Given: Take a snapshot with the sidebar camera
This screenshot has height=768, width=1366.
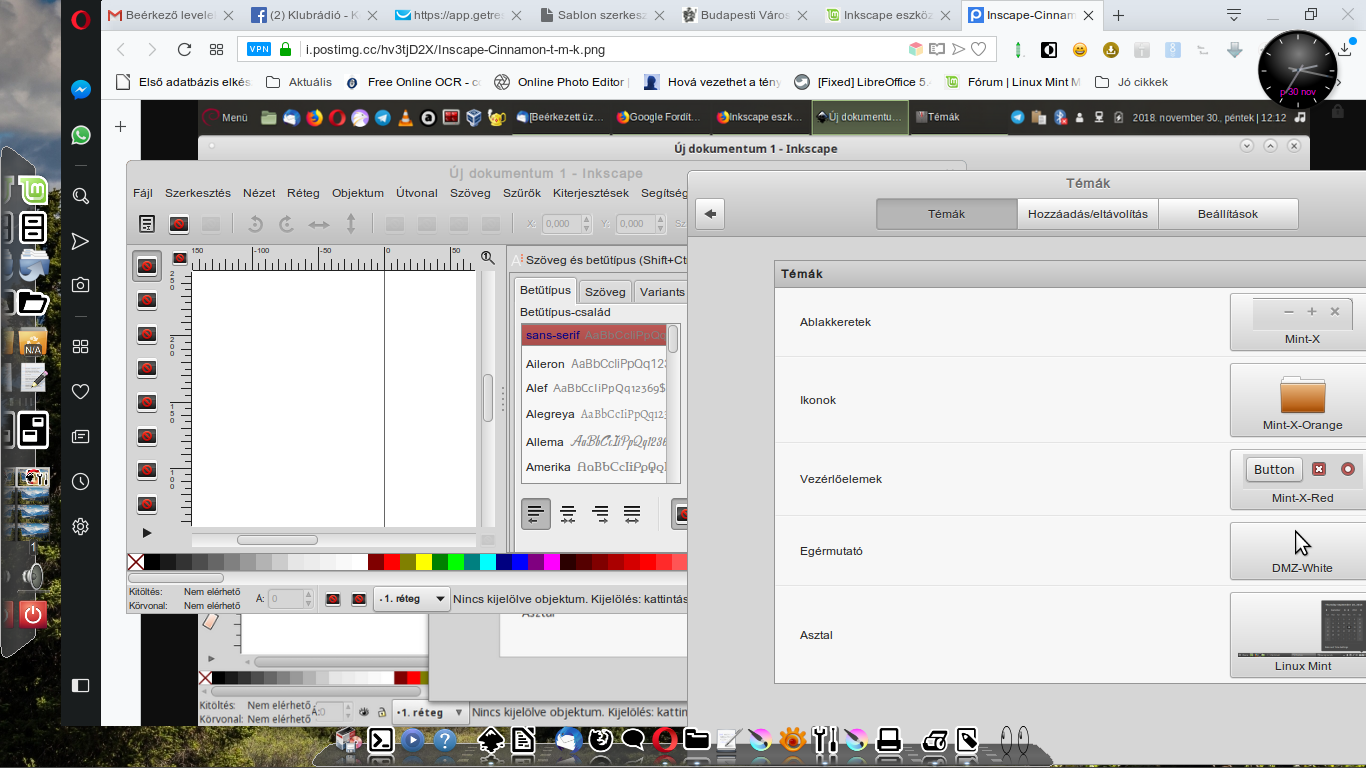Looking at the screenshot, I should 81,285.
